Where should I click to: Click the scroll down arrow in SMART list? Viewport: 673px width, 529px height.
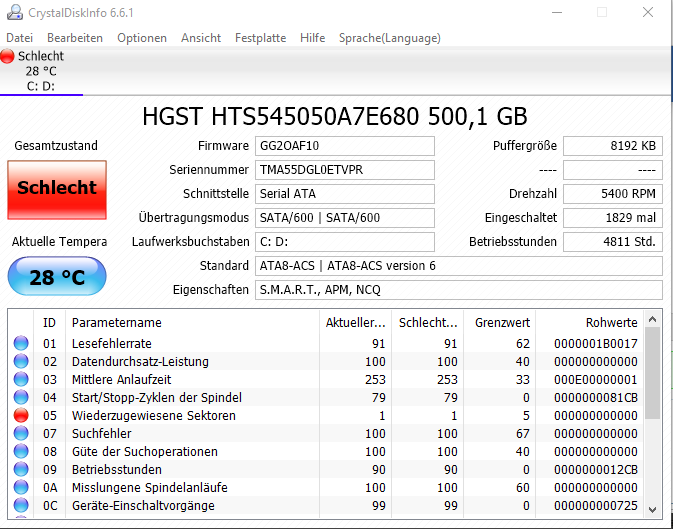(652, 510)
